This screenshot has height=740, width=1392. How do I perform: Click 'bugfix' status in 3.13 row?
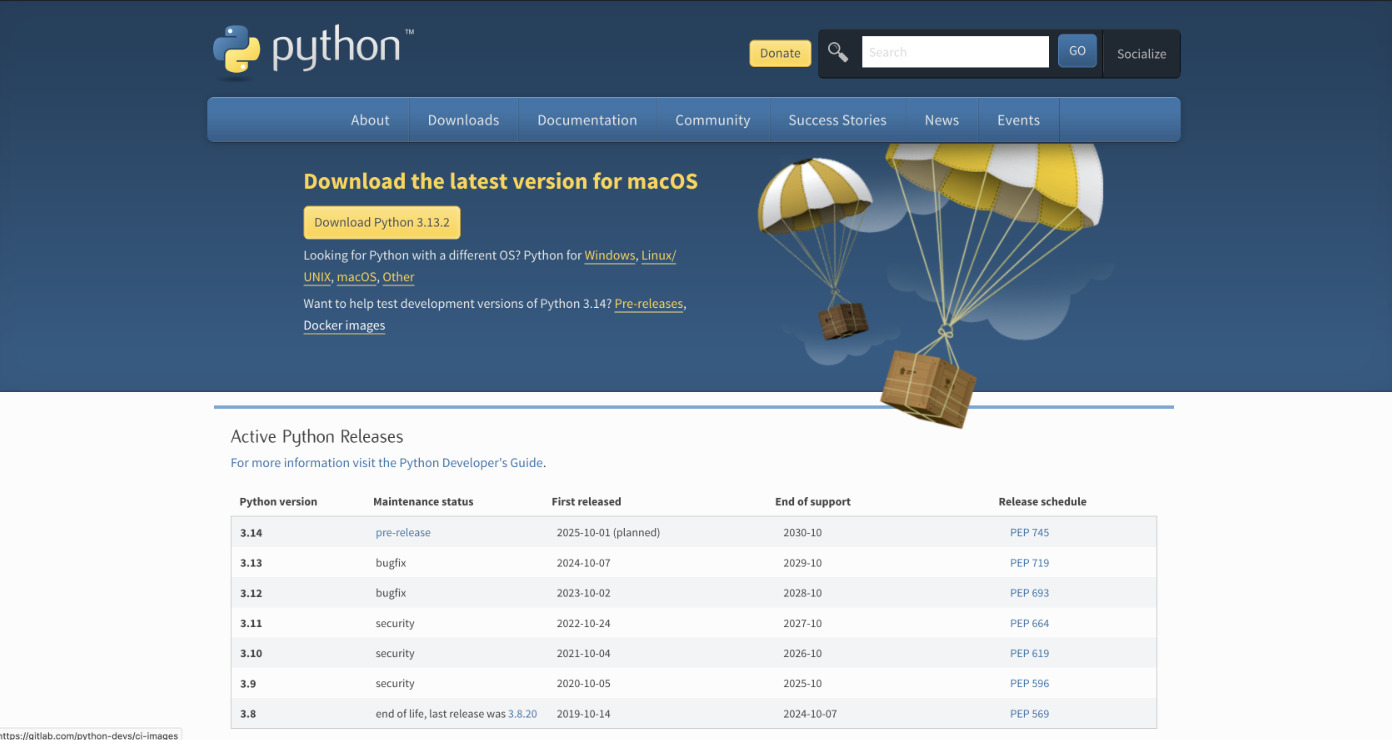(391, 563)
